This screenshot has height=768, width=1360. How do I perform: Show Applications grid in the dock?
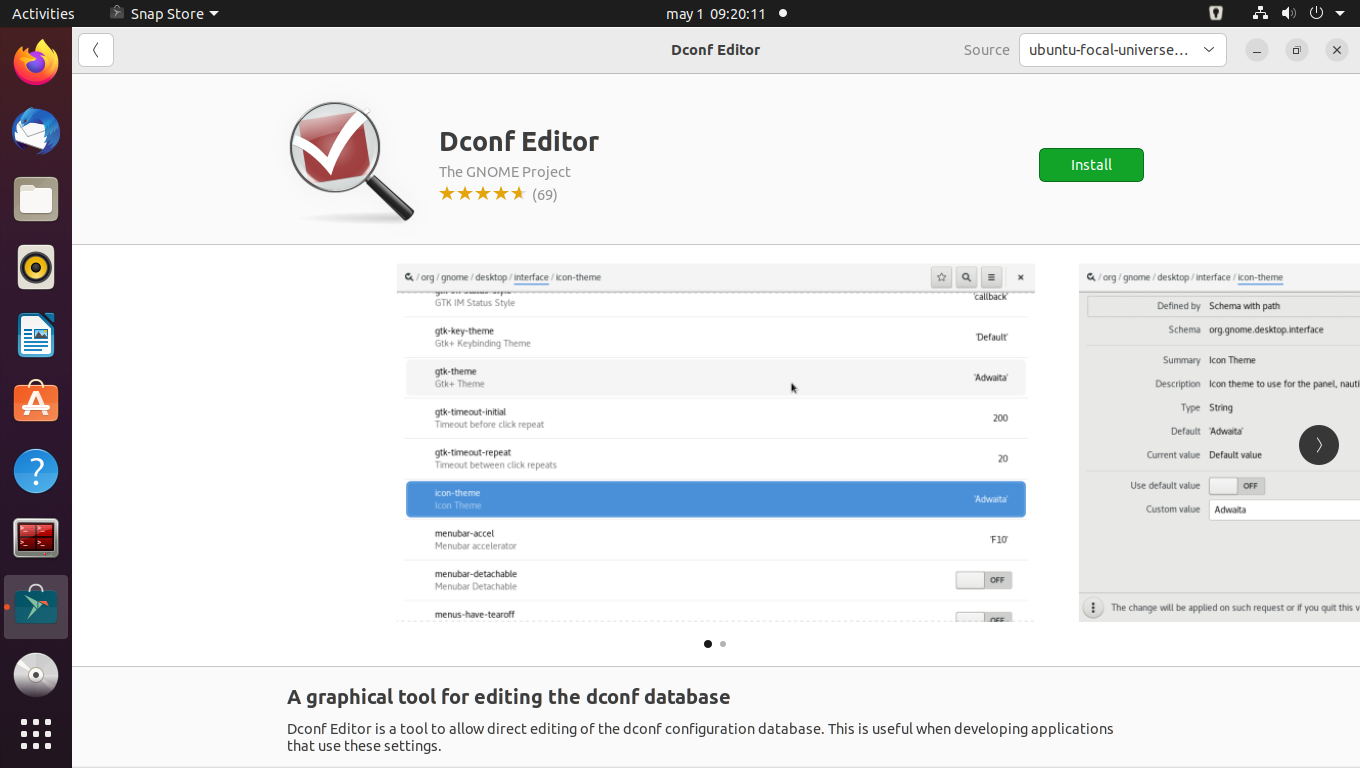coord(36,734)
